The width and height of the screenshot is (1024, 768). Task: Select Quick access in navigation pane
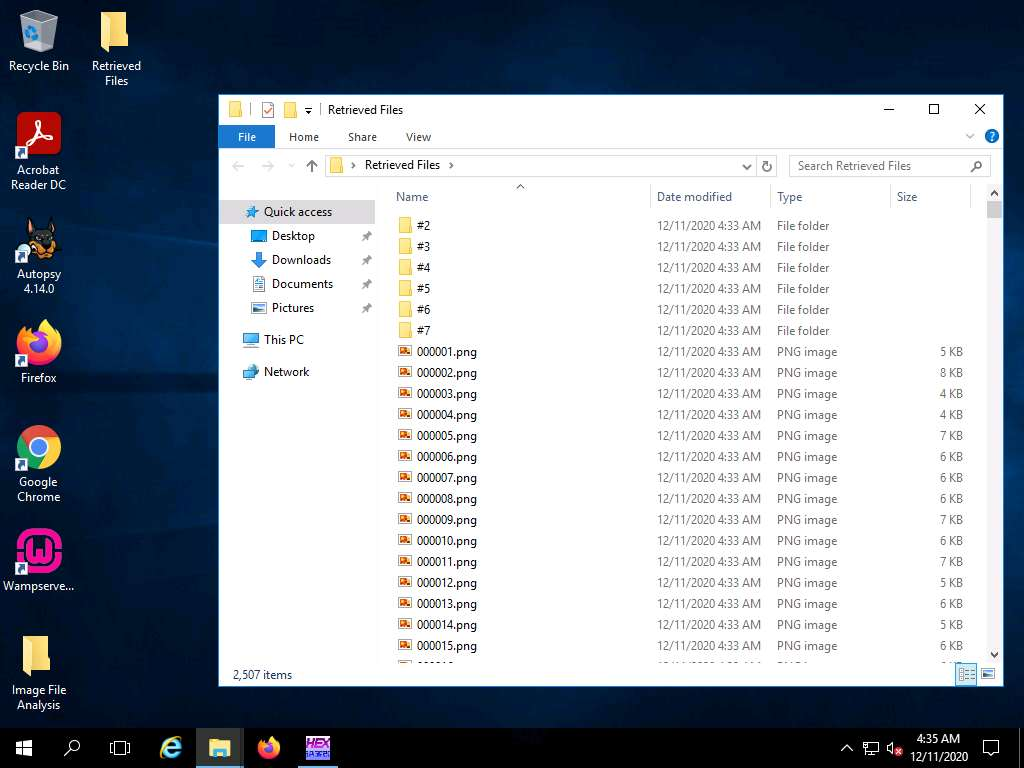(x=298, y=212)
